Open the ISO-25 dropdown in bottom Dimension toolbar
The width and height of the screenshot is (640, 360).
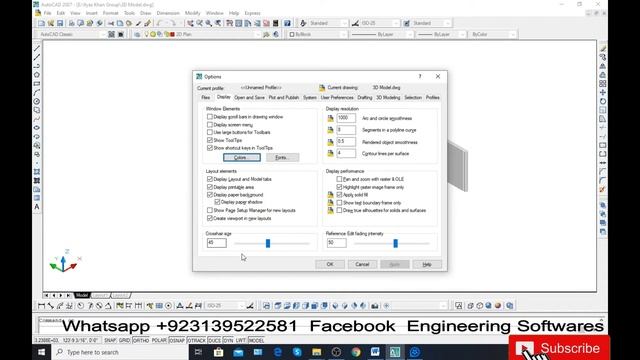click(x=225, y=305)
